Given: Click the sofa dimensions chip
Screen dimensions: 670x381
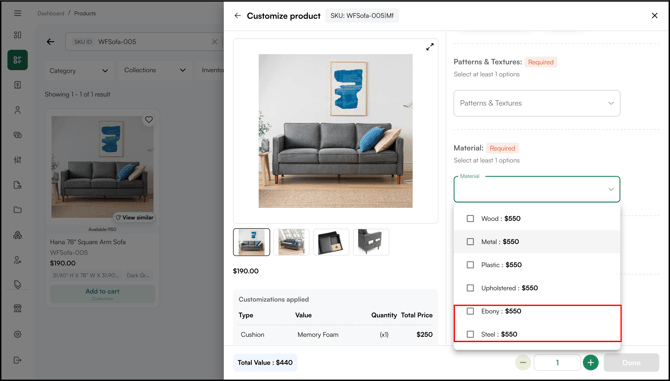Looking at the screenshot, I should coord(86,275).
